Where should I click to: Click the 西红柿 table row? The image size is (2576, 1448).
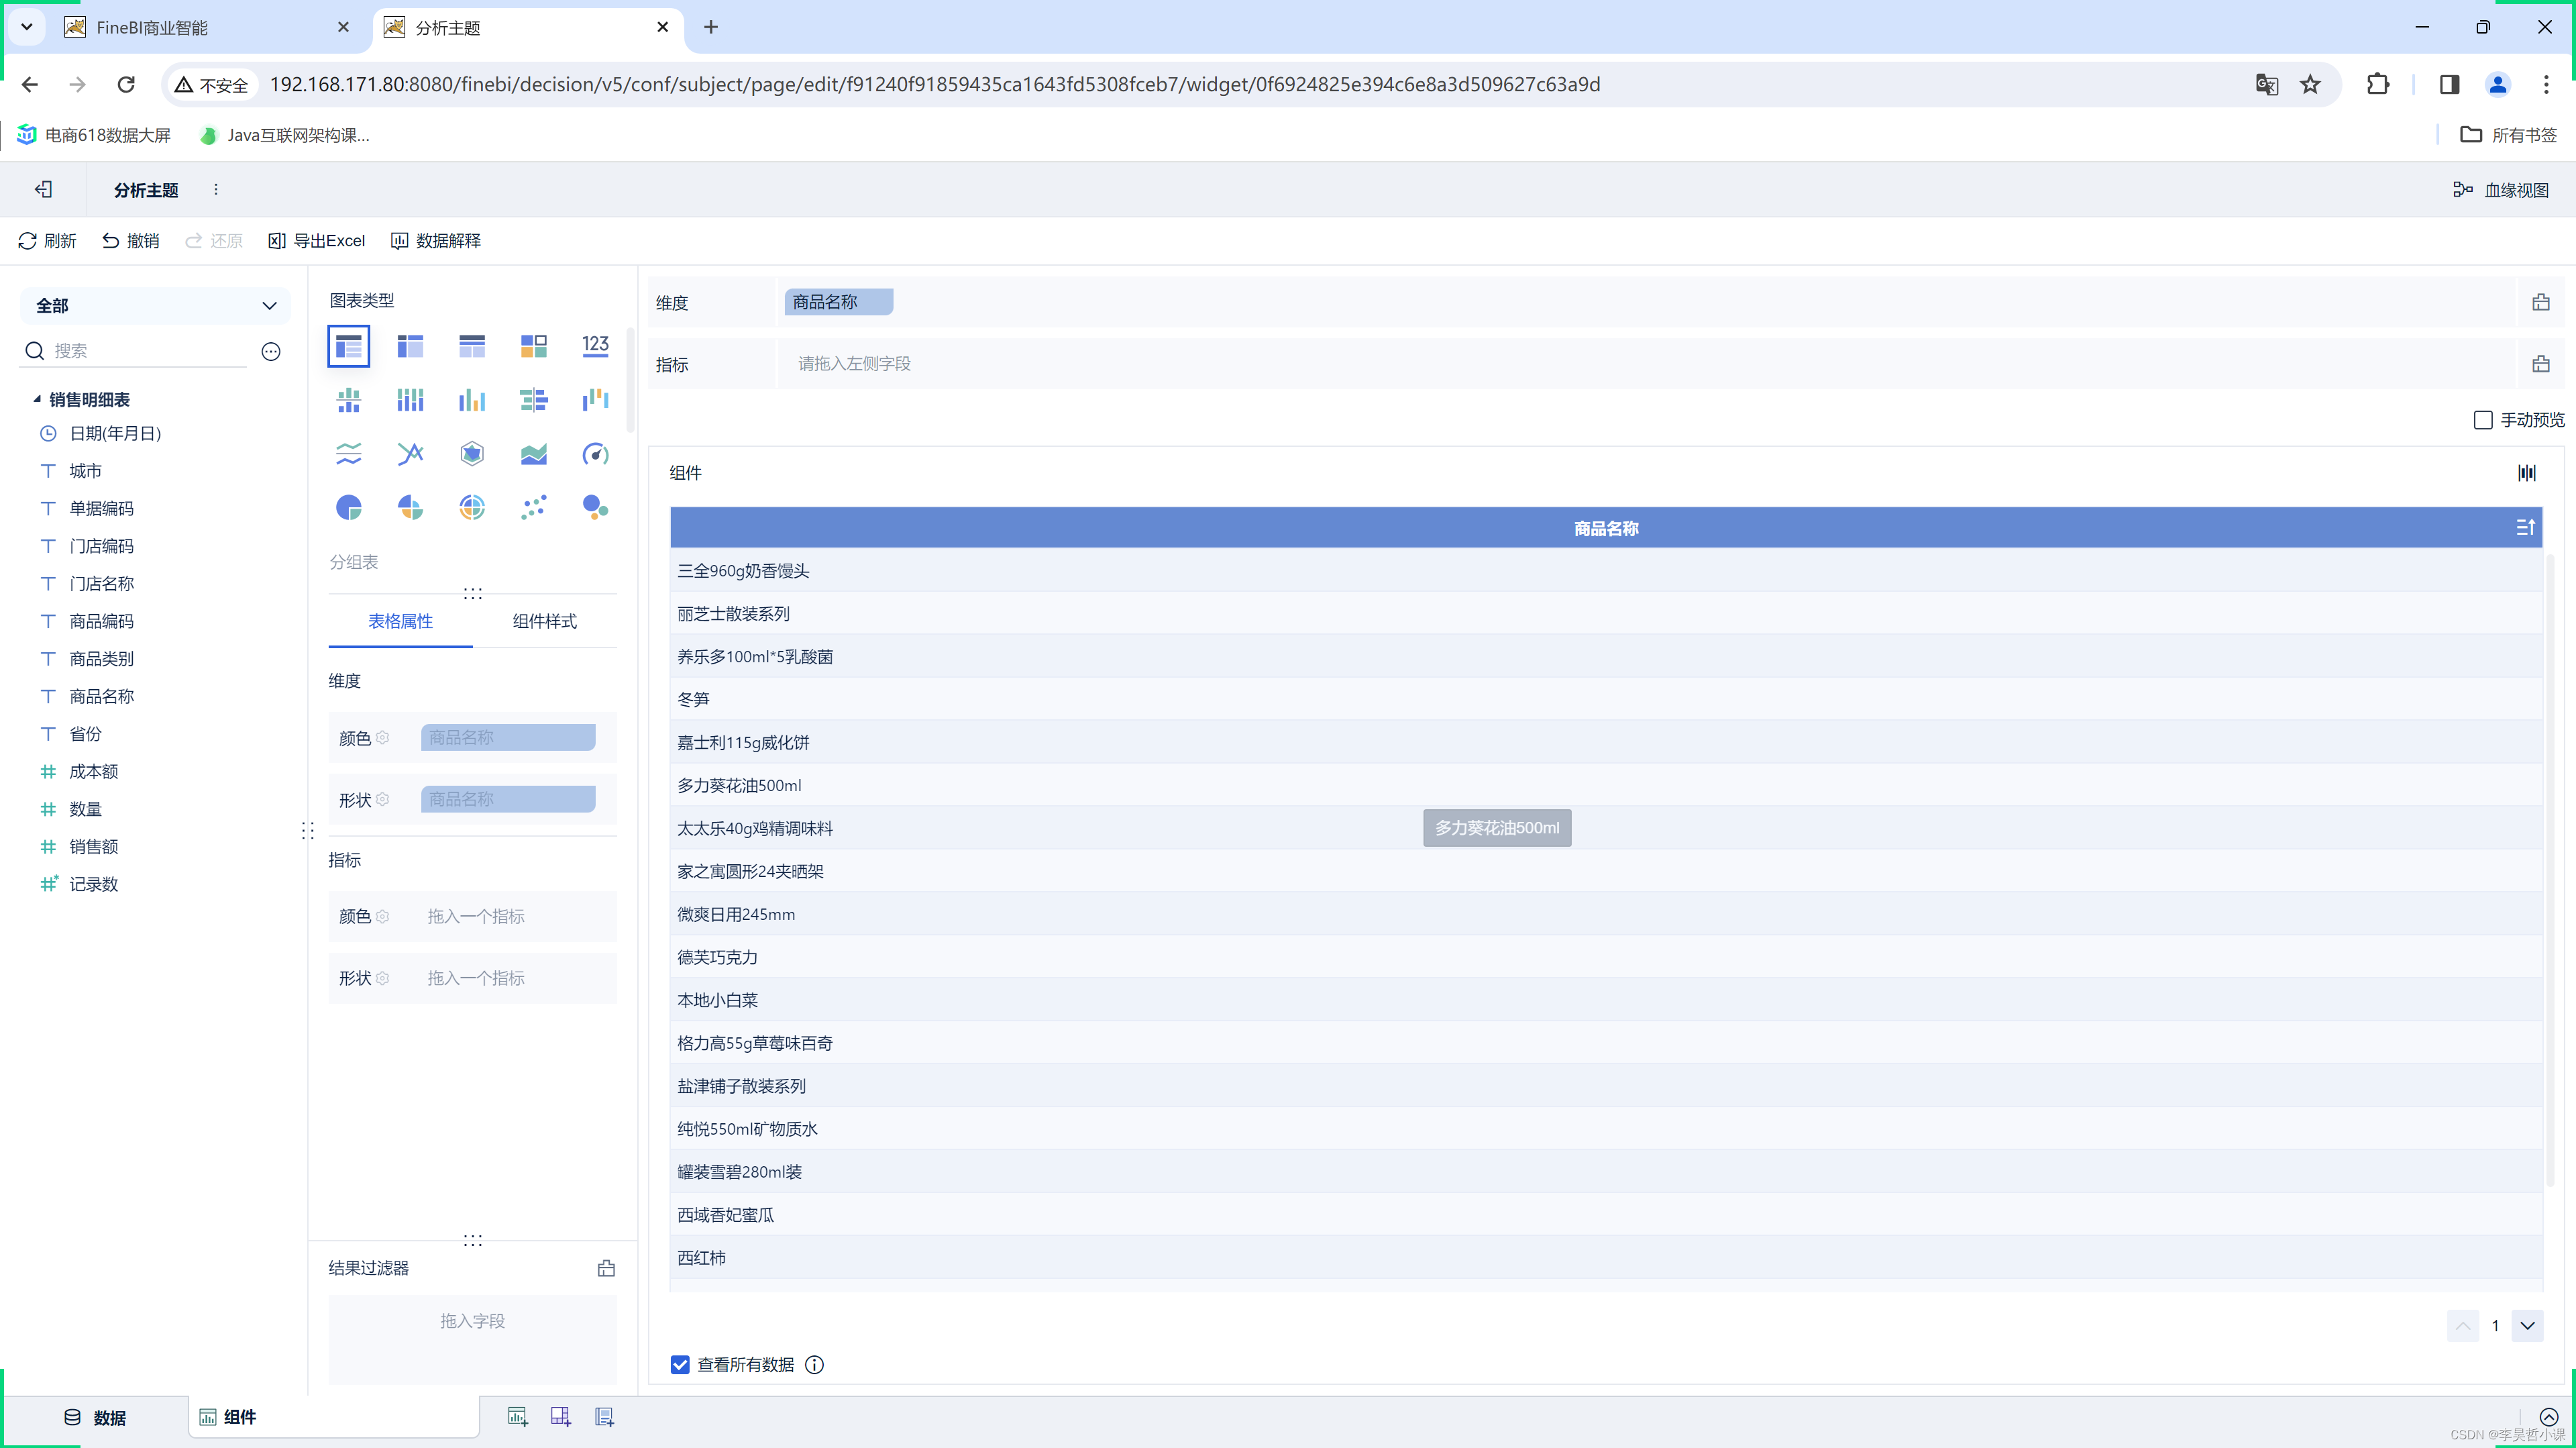coord(1606,1258)
